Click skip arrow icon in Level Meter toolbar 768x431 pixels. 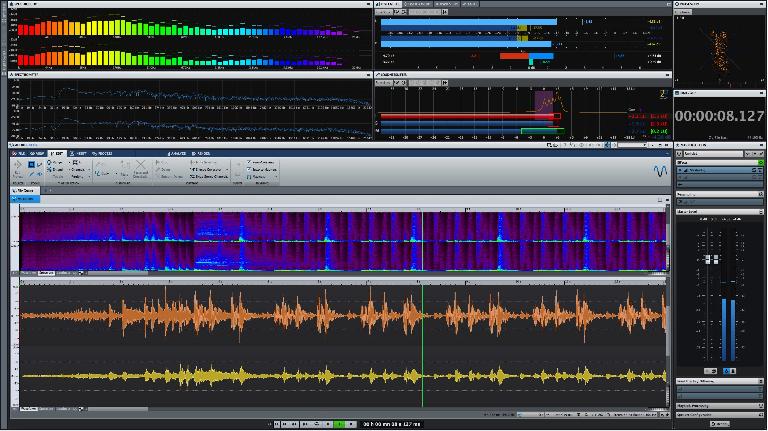tap(445, 12)
